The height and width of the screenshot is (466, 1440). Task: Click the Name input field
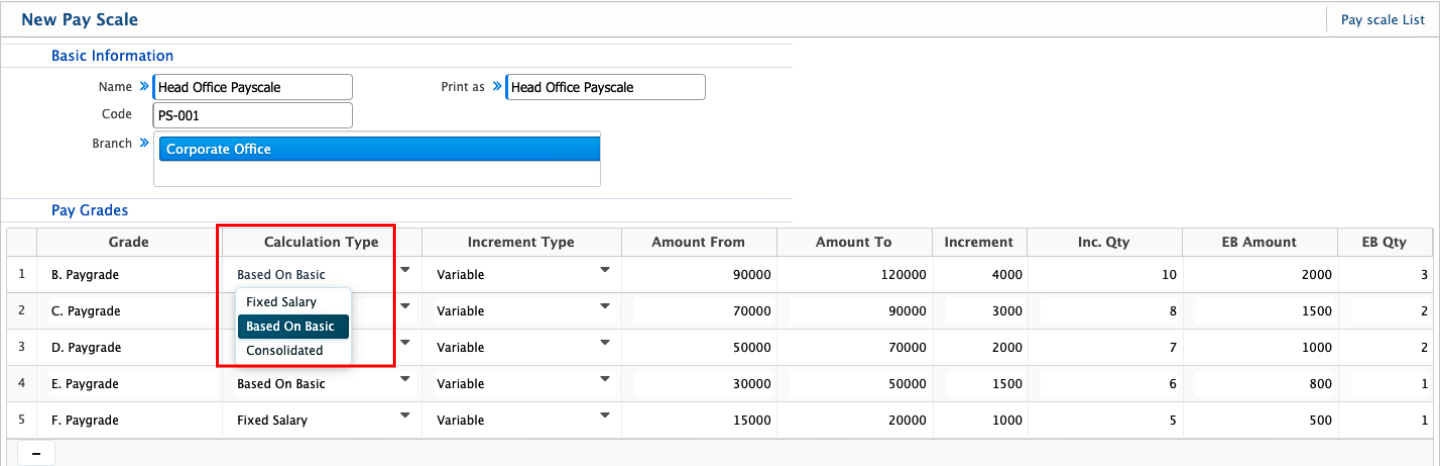click(252, 88)
